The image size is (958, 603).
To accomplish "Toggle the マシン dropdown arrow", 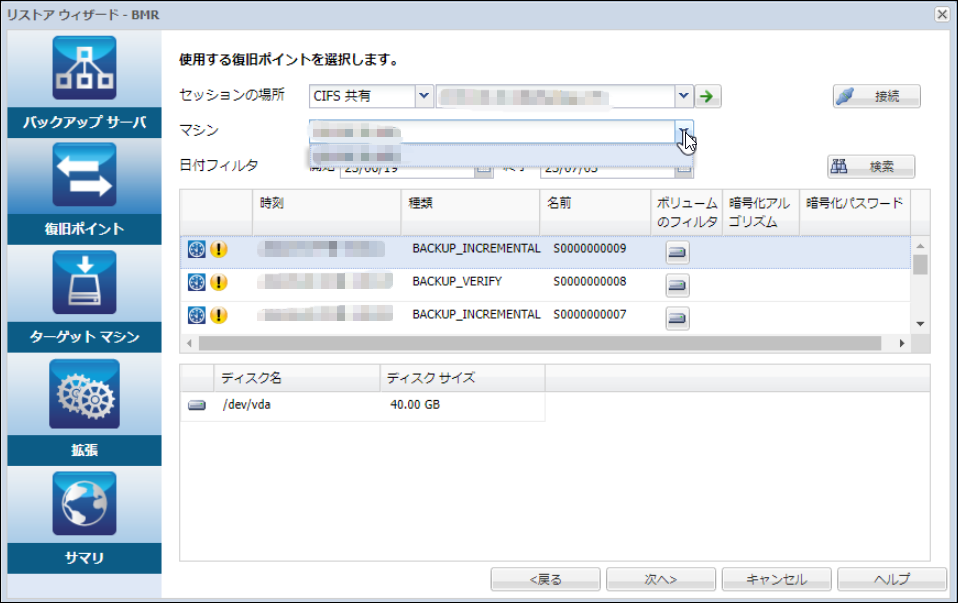I will 684,132.
